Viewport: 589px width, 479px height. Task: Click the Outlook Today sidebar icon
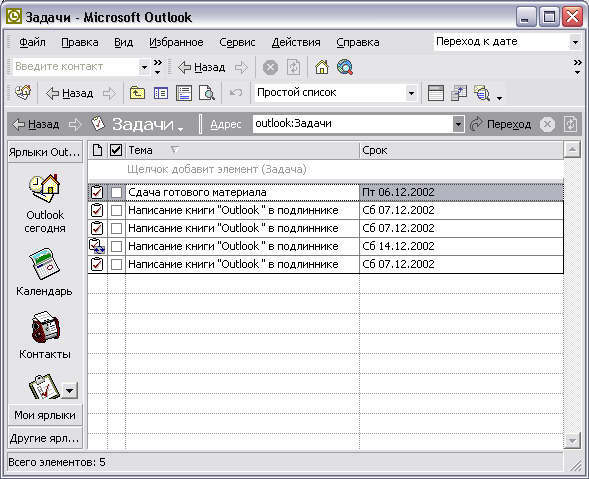[x=44, y=189]
